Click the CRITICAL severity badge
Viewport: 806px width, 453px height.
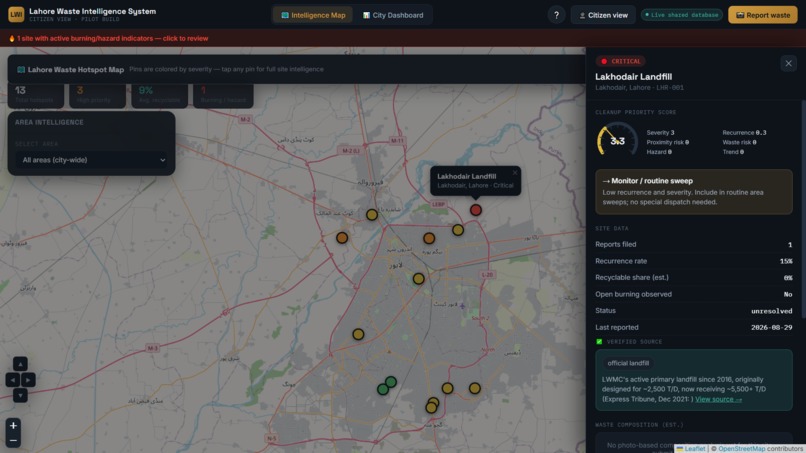tap(620, 61)
